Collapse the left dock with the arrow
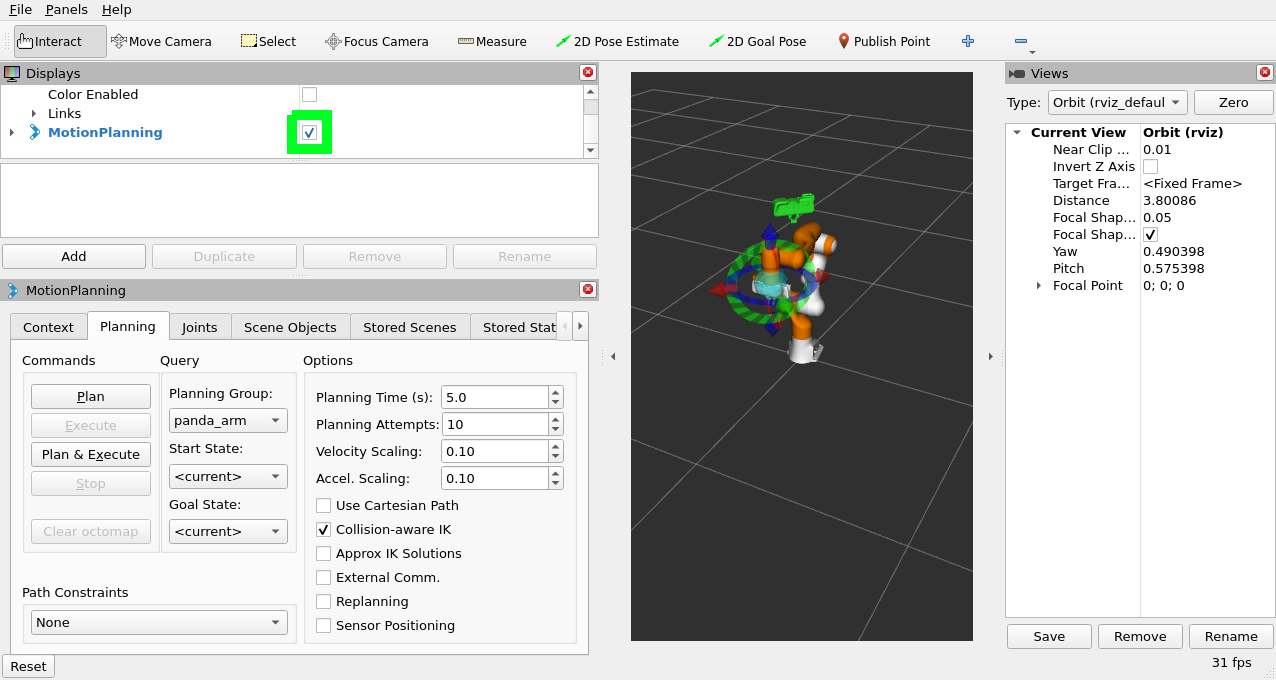 tap(613, 356)
